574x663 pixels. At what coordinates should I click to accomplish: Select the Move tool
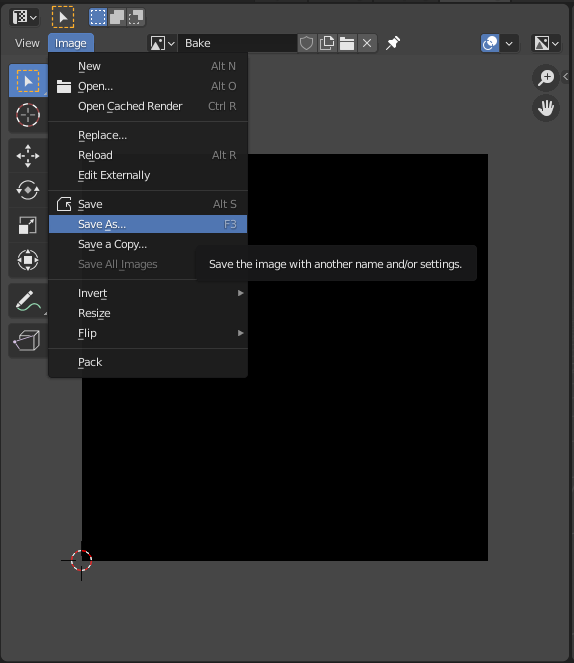pyautogui.click(x=28, y=156)
